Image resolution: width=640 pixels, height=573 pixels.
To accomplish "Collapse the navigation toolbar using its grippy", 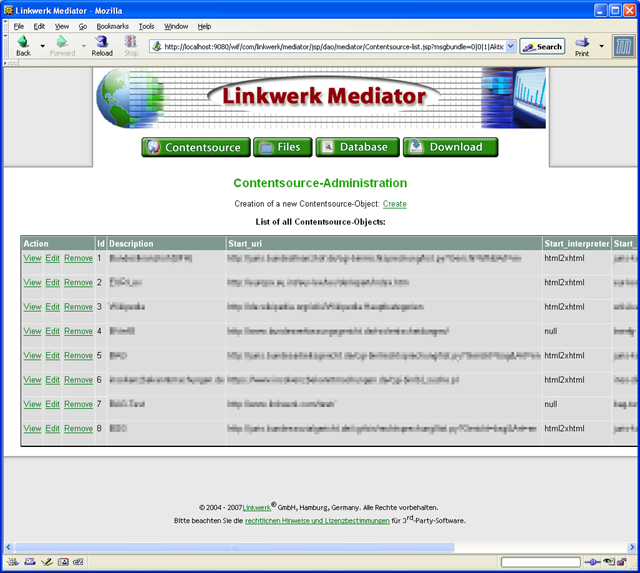I will (5, 46).
